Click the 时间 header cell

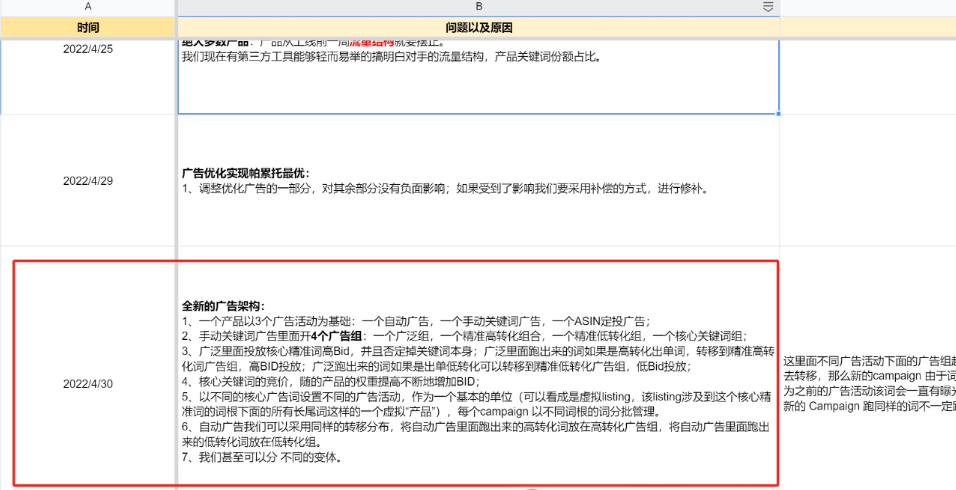(88, 27)
